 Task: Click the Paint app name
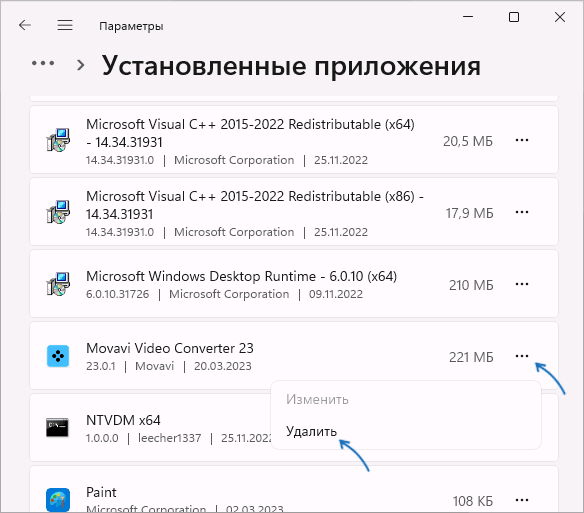click(101, 492)
